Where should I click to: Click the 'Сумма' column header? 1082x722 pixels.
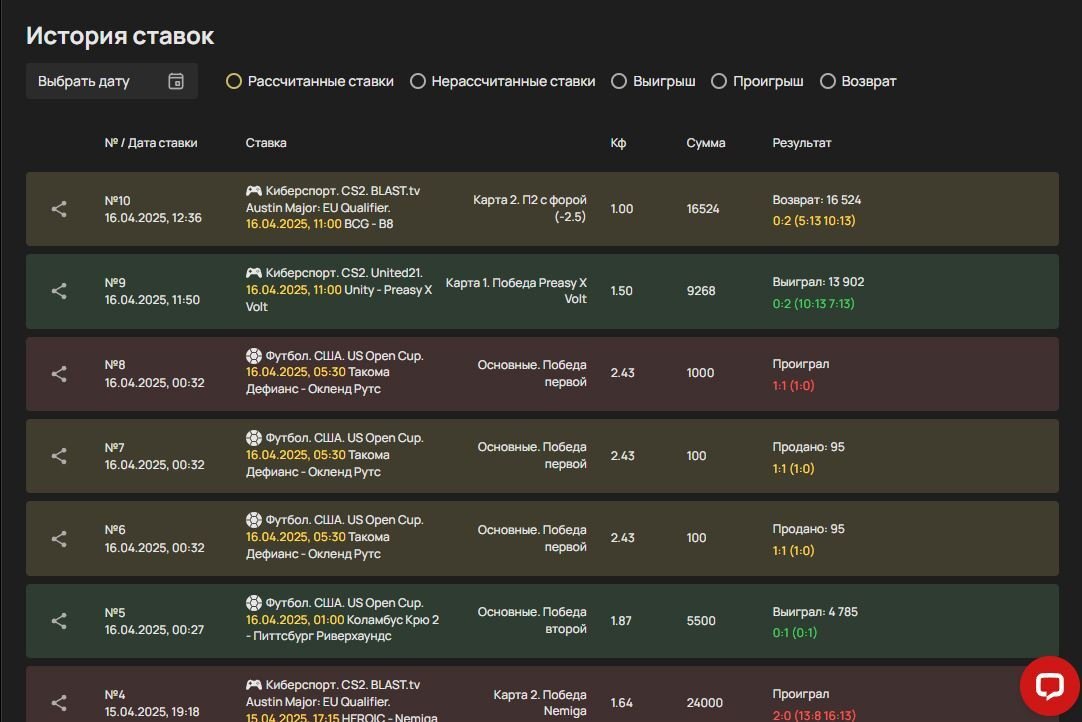(706, 143)
